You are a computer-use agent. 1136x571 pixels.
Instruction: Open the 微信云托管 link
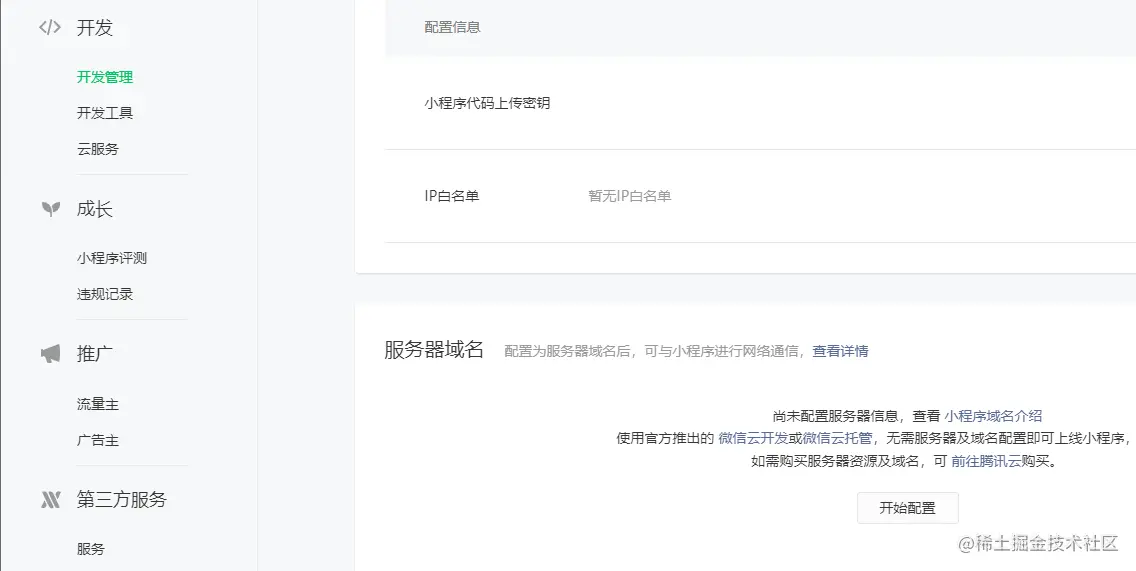click(x=838, y=438)
